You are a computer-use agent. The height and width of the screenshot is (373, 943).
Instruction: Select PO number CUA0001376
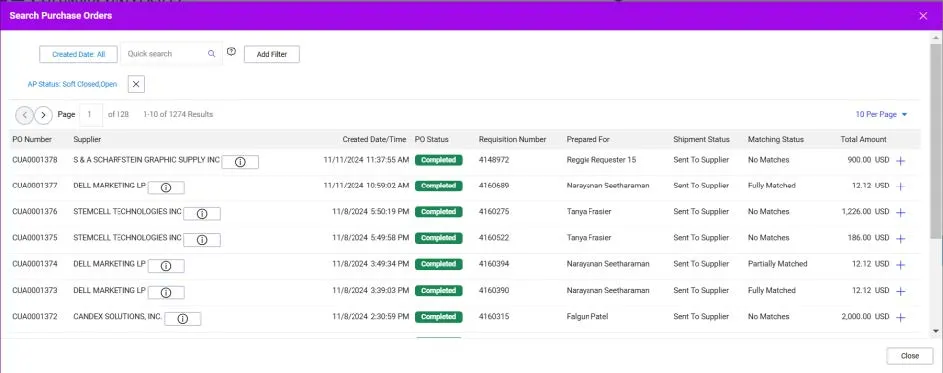click(x=35, y=212)
